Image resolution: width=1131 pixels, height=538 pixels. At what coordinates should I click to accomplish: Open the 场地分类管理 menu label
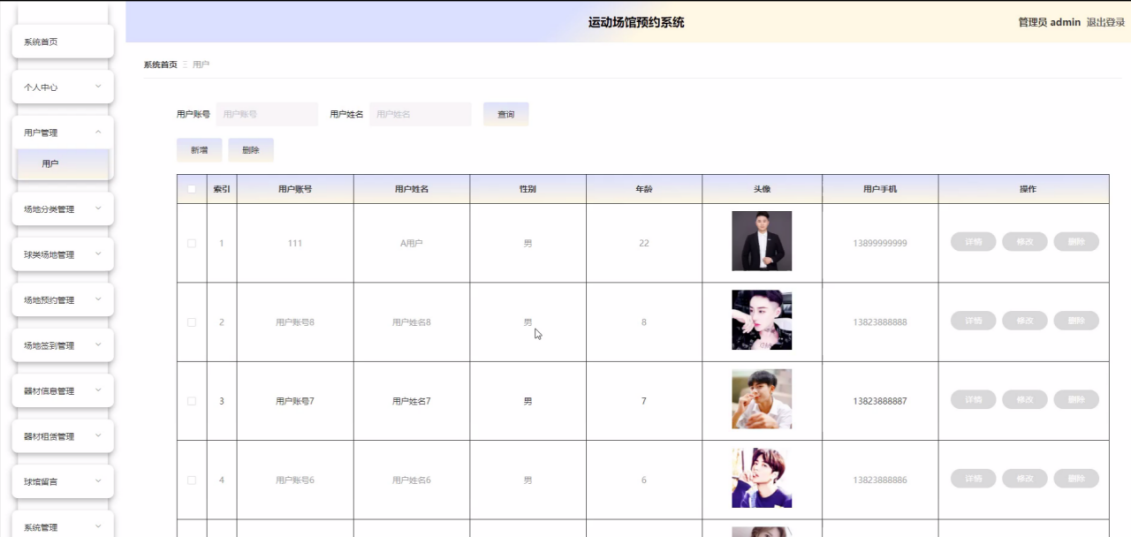click(x=49, y=210)
